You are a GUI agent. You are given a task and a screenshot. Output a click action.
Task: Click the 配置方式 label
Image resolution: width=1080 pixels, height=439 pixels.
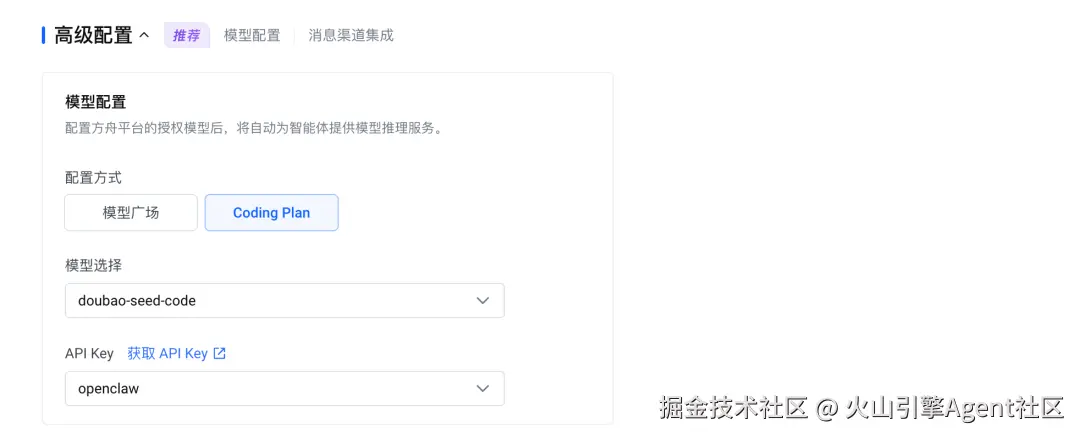click(93, 177)
